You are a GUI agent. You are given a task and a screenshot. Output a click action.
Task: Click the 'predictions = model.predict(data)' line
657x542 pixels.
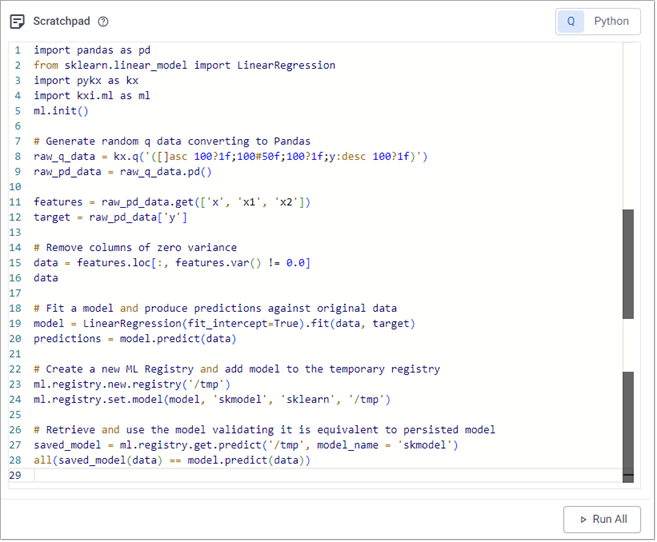[x=137, y=339]
